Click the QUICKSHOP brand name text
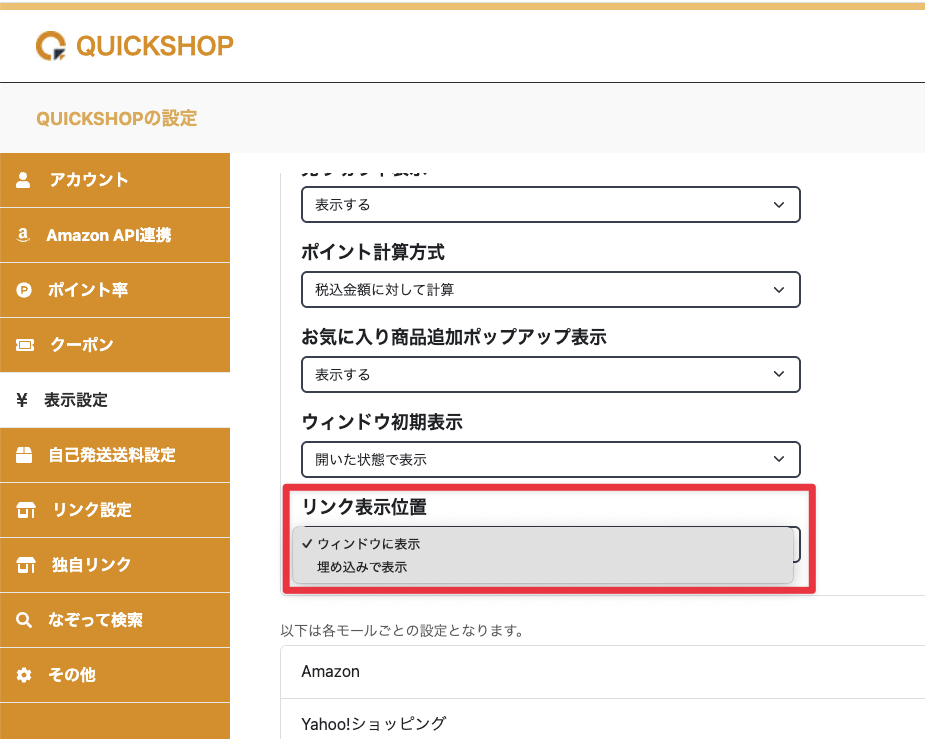Viewport: 925px width, 739px height. coord(154,46)
